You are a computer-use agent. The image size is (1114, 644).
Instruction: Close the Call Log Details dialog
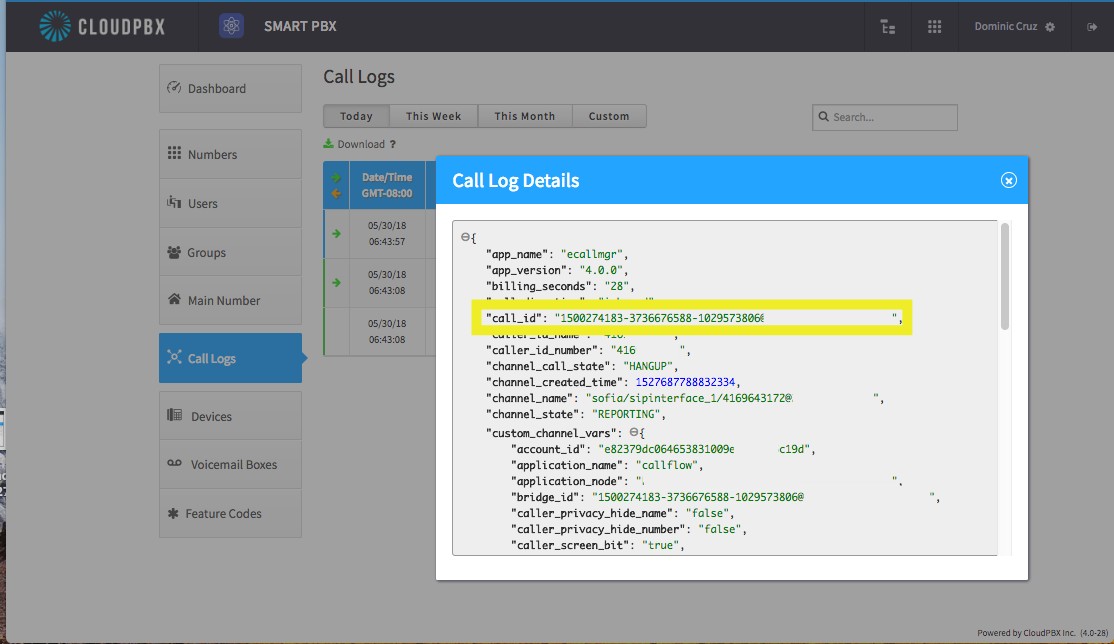(x=1008, y=181)
